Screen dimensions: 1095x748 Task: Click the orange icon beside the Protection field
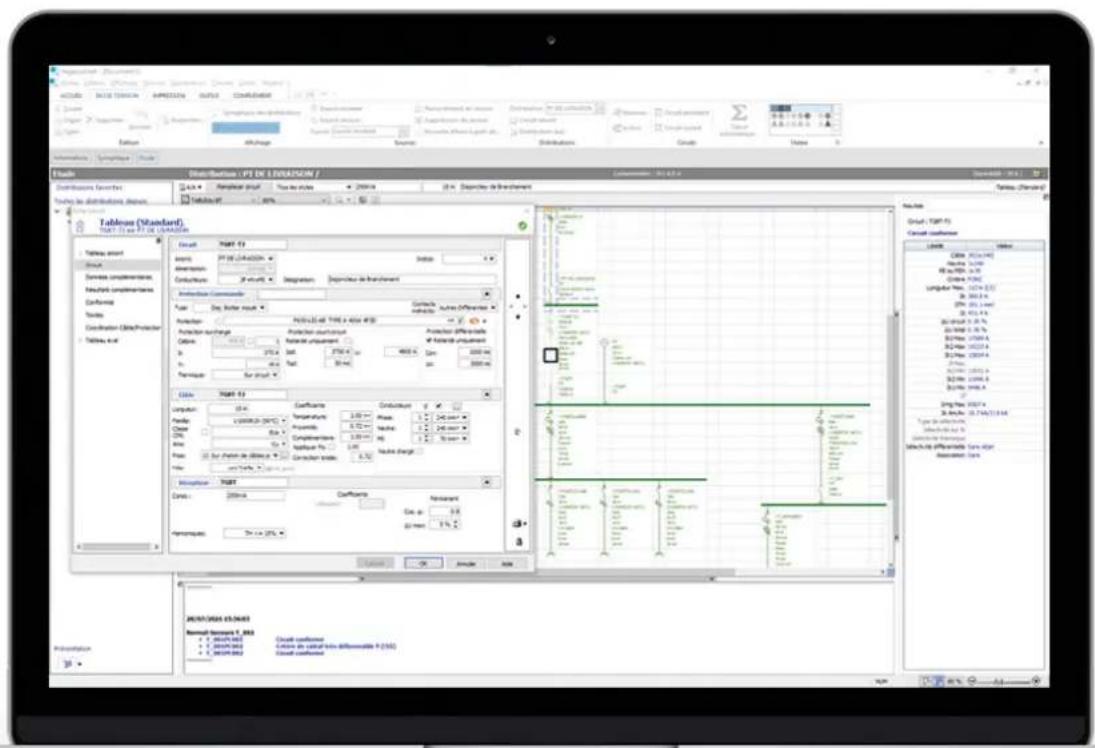coord(474,321)
